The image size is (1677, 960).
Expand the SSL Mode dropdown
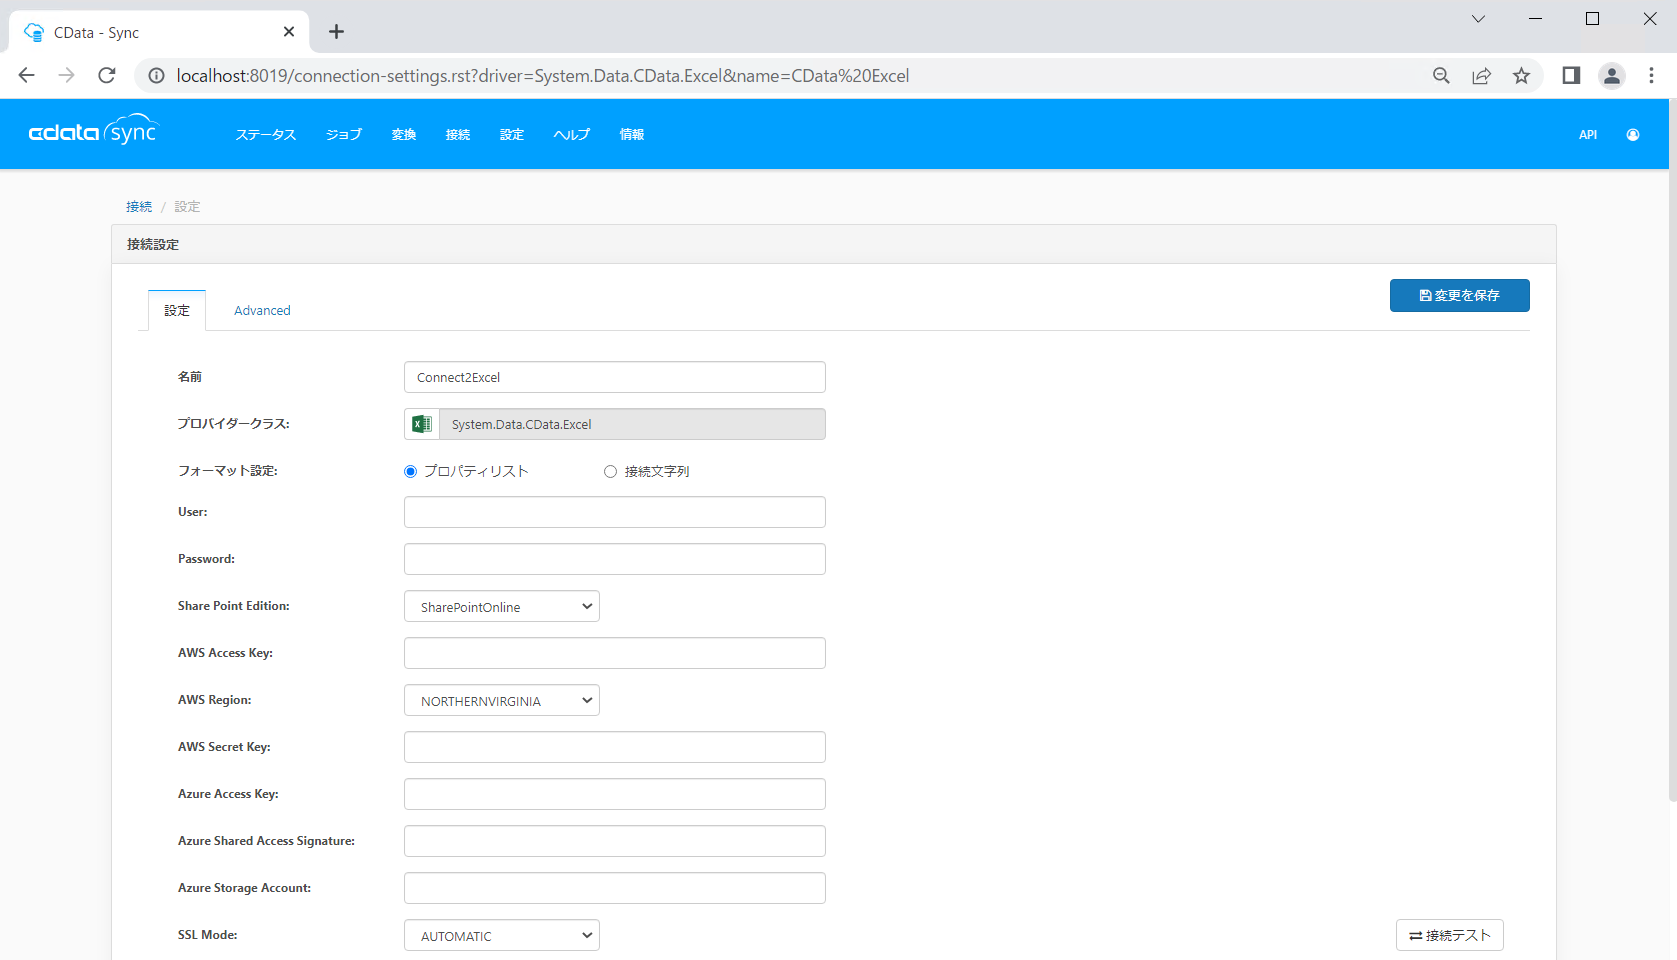(502, 935)
